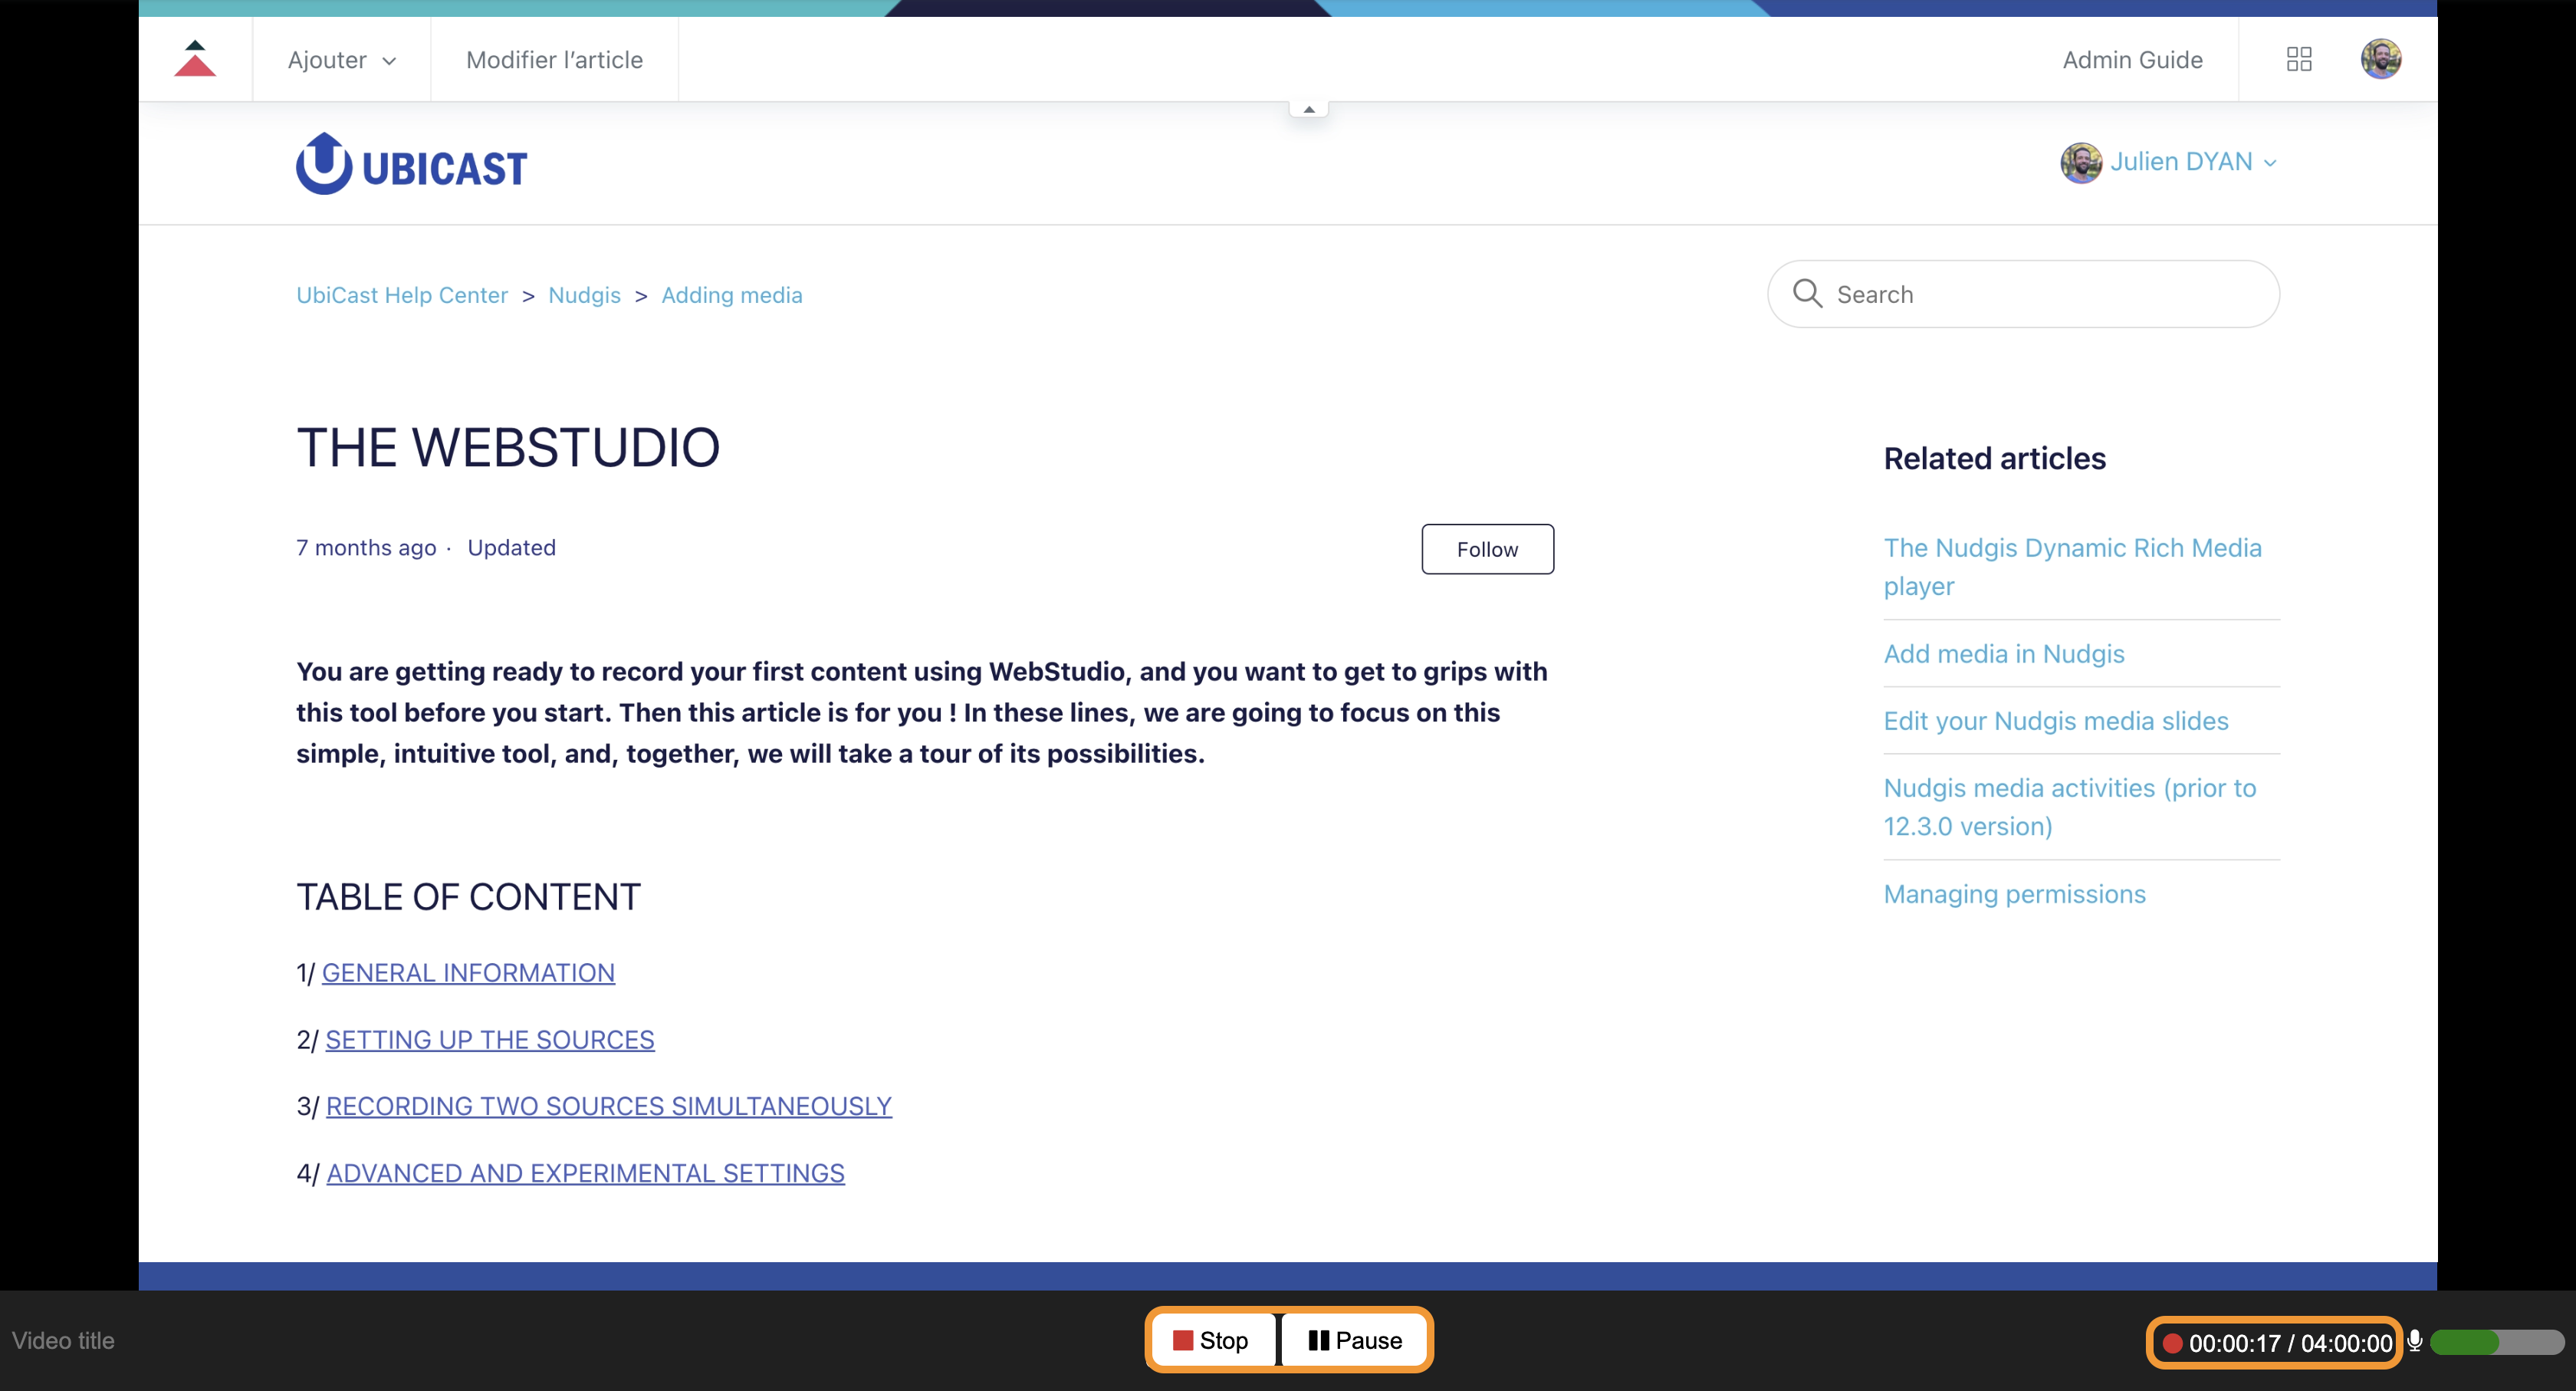Screen dimensions: 2576x1391
Task: Pause the recording
Action: pyautogui.click(x=1355, y=1340)
